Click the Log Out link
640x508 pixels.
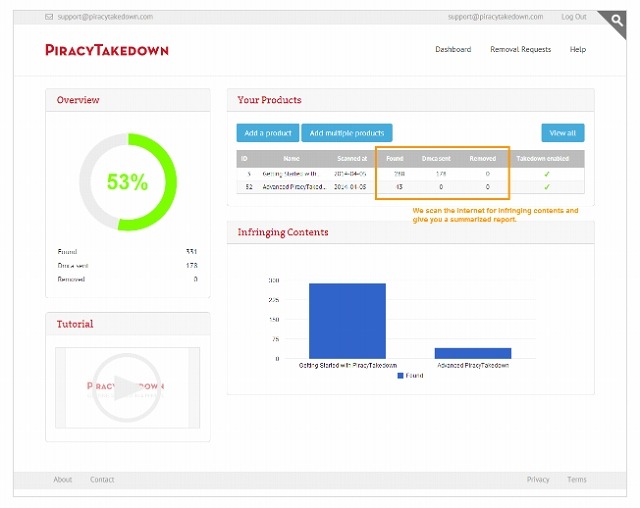coord(574,17)
